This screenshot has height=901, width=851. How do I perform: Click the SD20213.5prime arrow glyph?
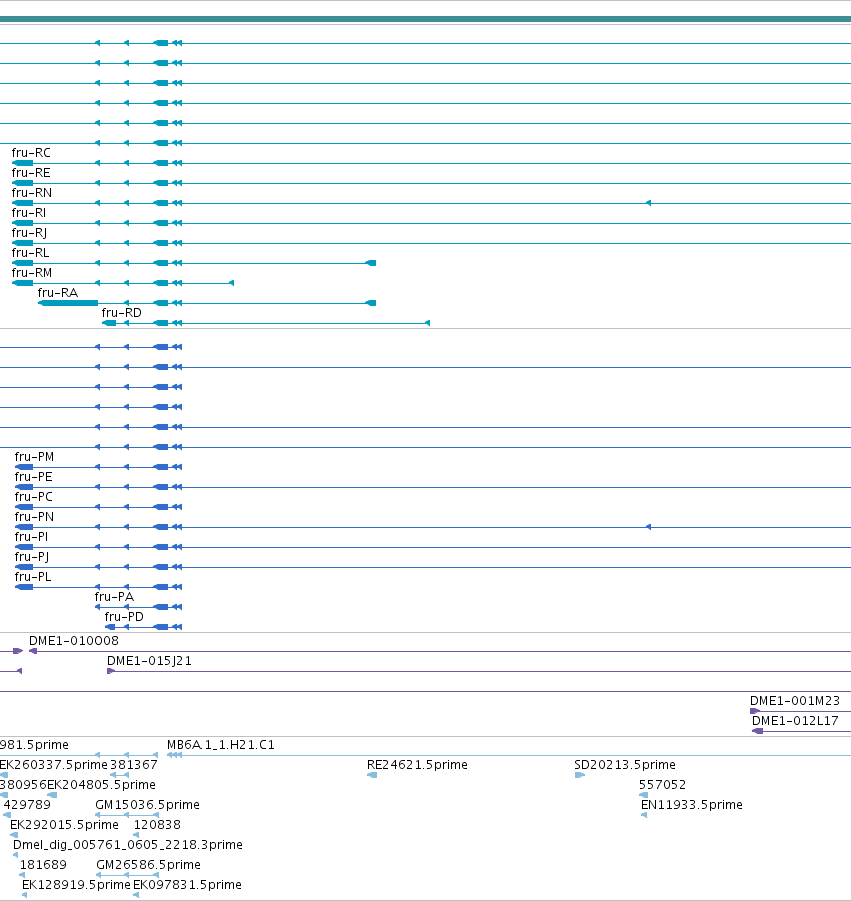(580, 775)
